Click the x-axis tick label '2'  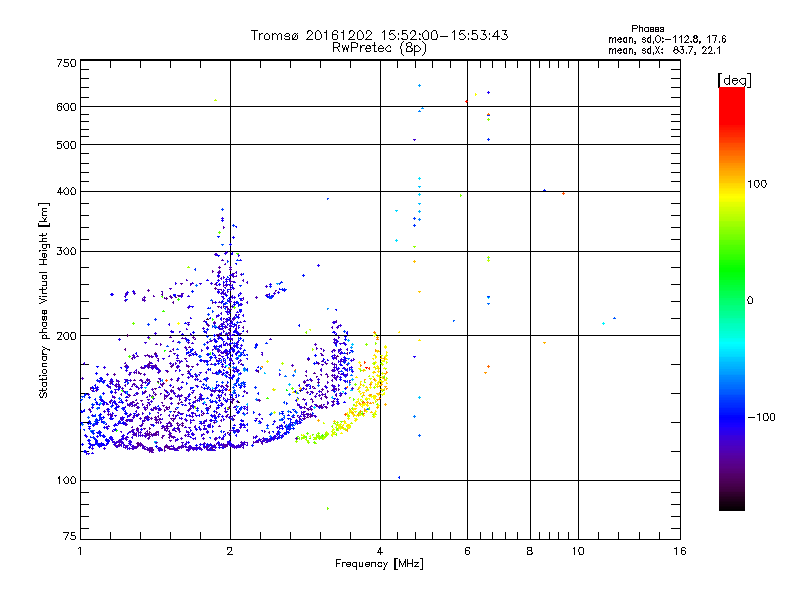pyautogui.click(x=230, y=551)
